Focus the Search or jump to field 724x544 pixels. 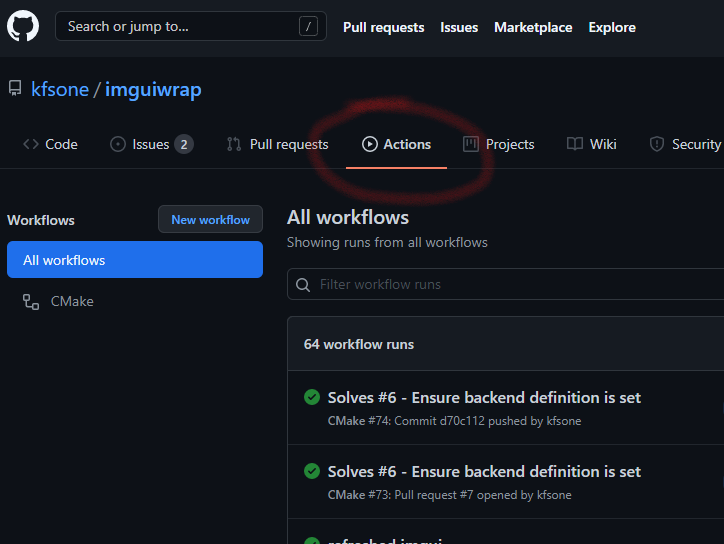tap(191, 26)
